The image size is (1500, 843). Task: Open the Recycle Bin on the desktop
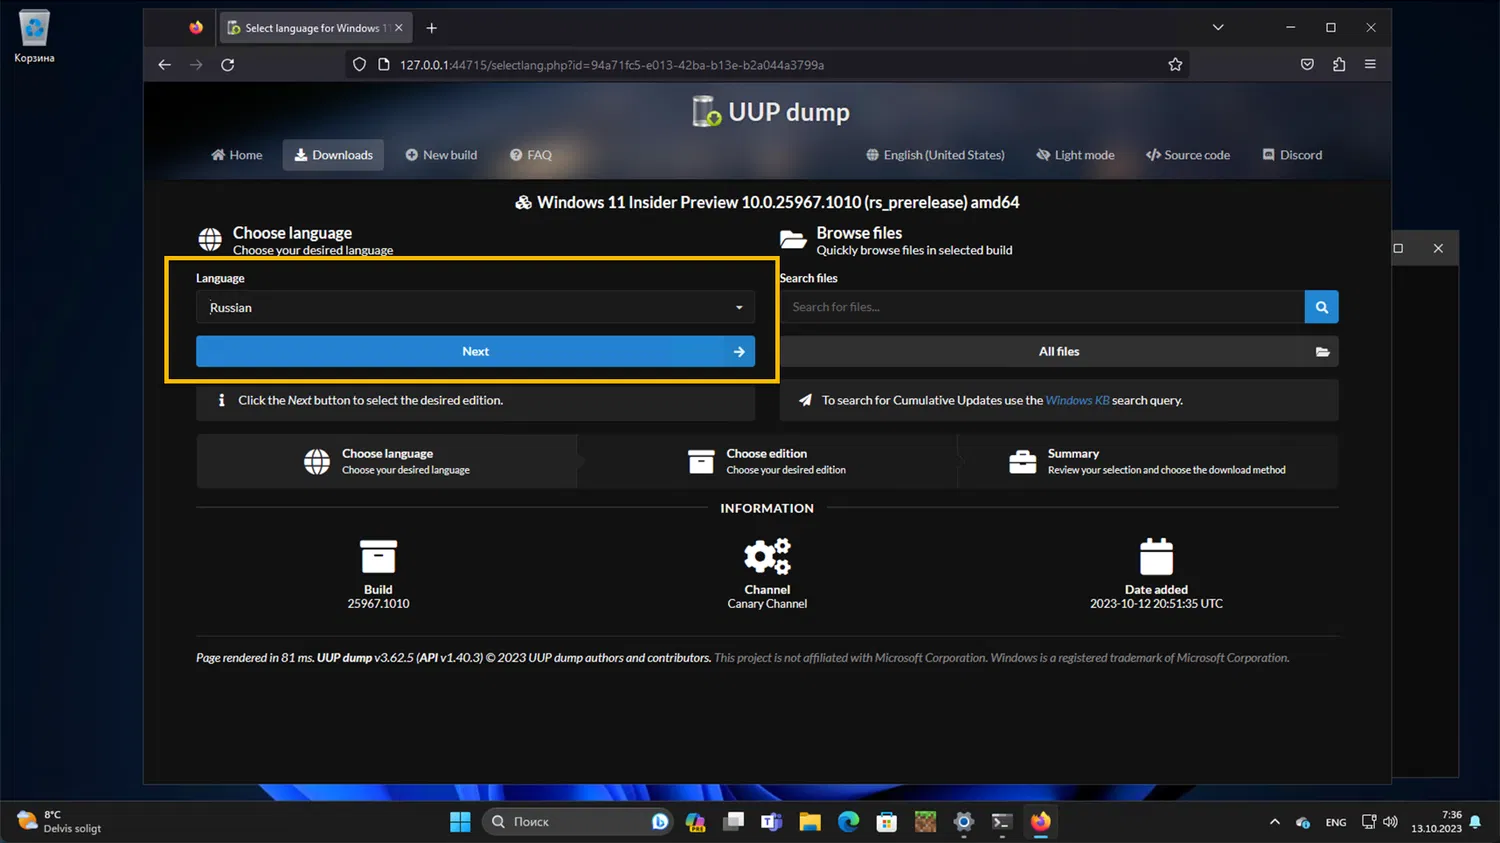[x=34, y=36]
